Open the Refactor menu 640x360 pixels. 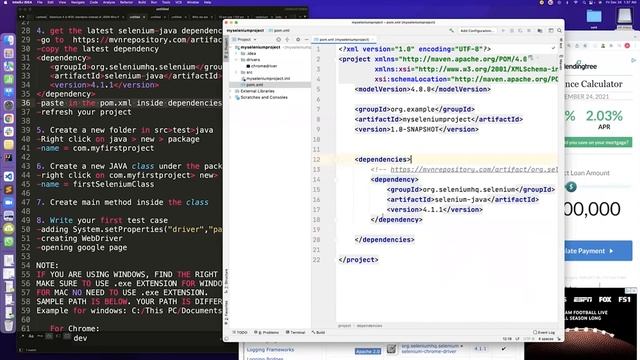[x=126, y=2]
